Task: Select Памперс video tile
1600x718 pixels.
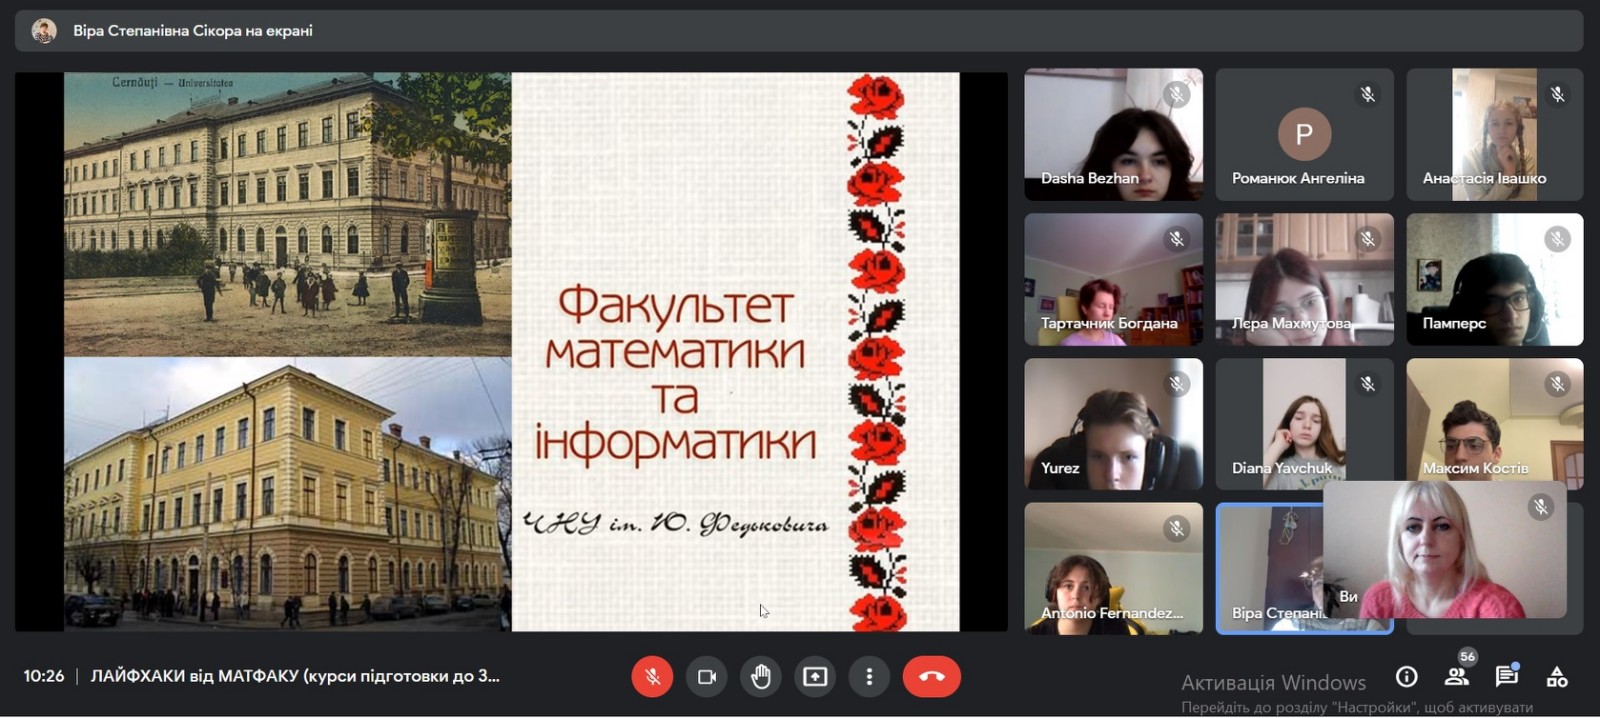Action: point(1495,279)
